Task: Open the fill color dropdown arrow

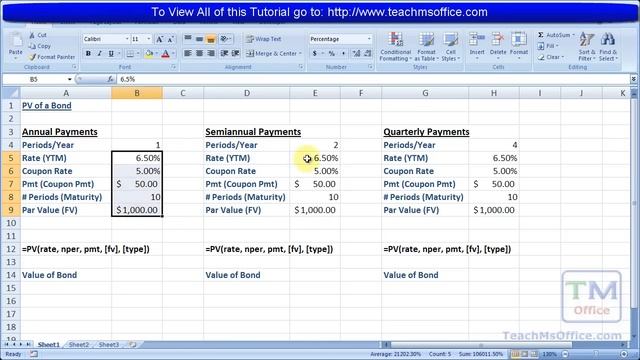Action: pos(156,53)
